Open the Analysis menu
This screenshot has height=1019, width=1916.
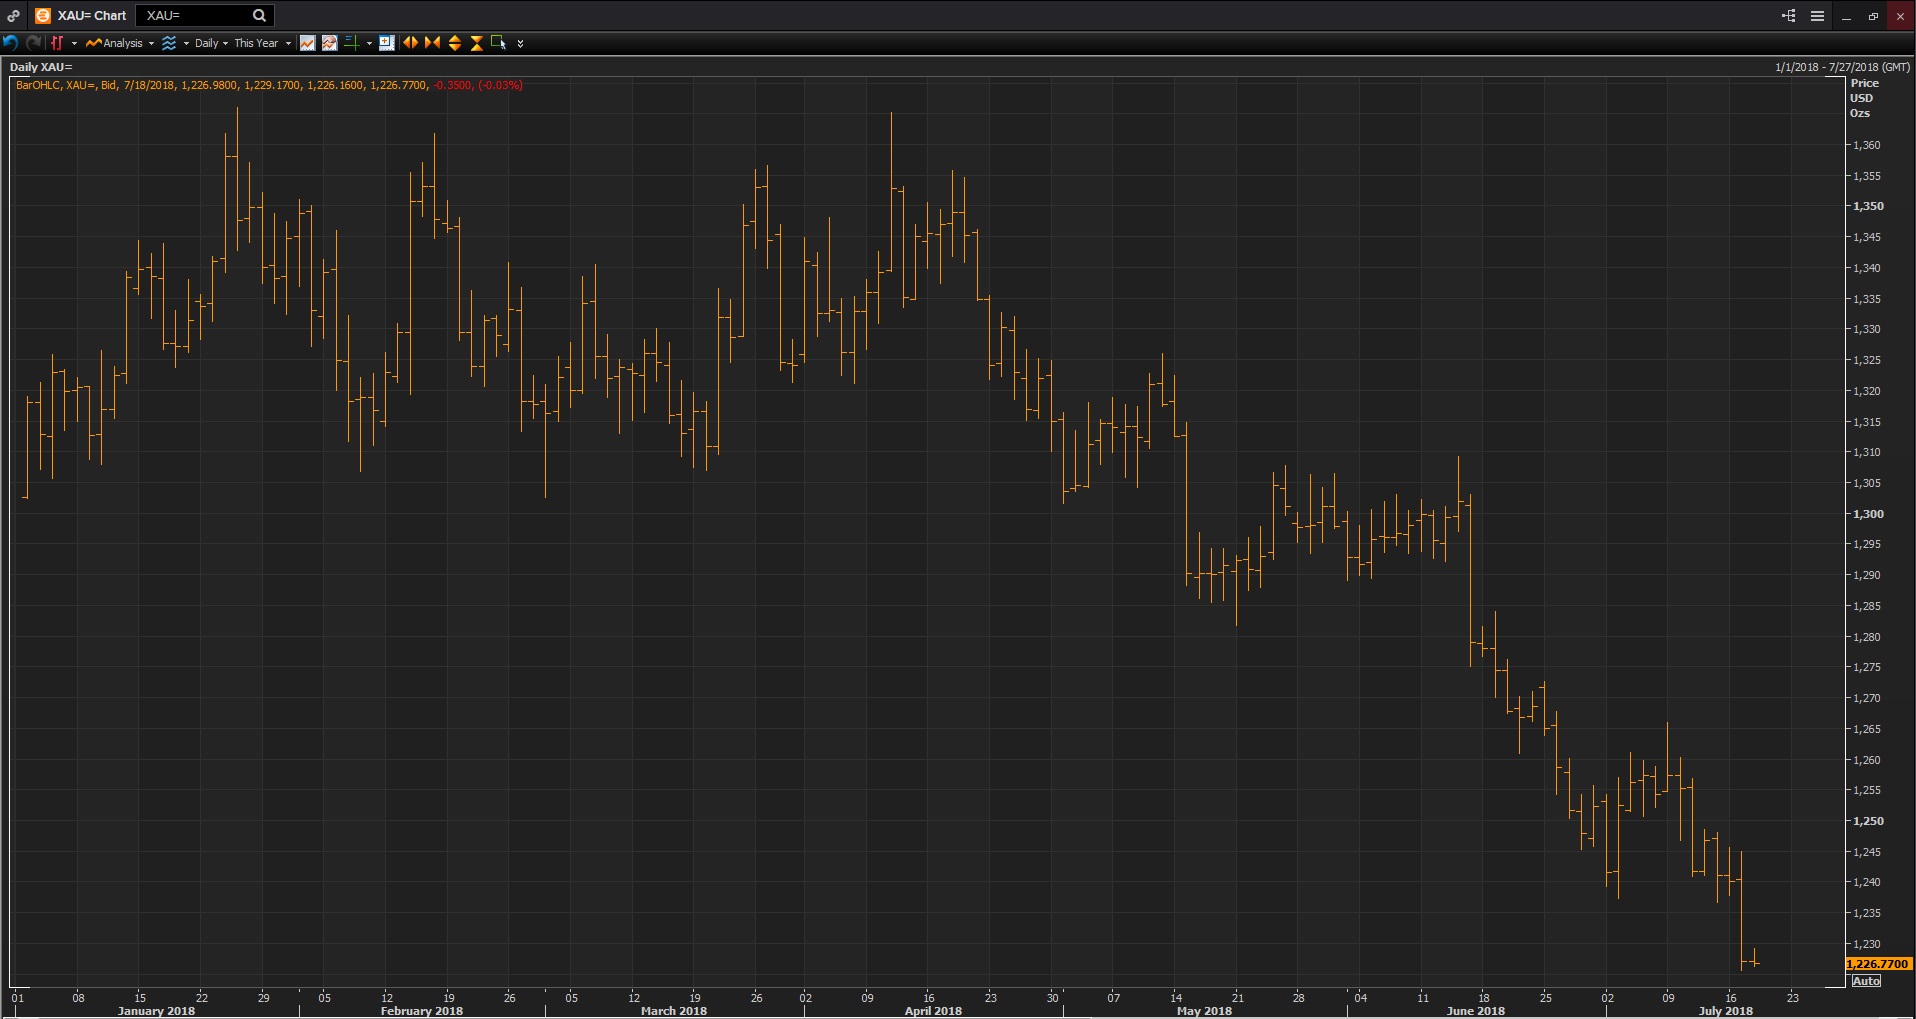tap(120, 43)
